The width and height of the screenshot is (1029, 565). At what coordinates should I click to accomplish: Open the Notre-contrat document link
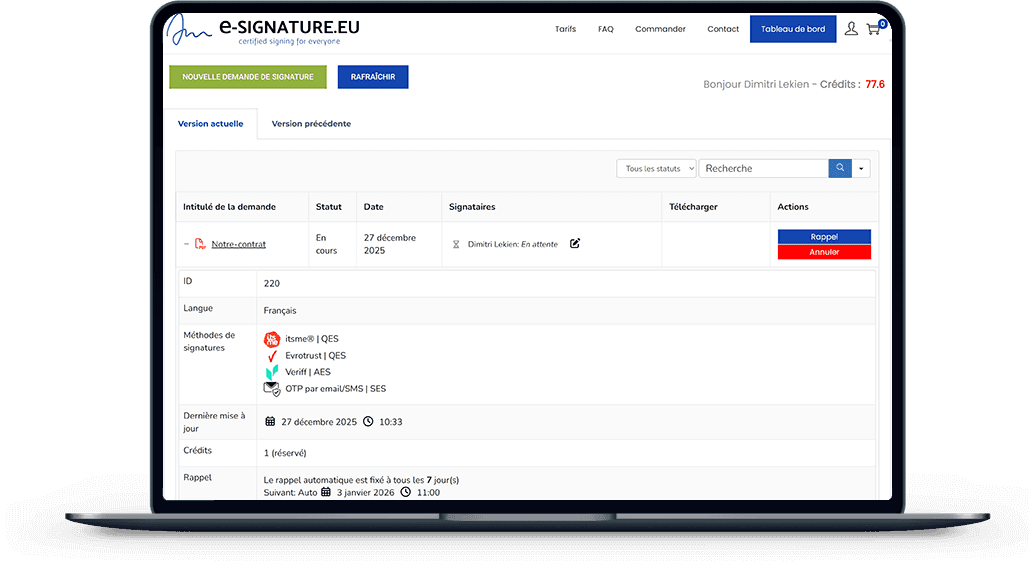click(x=238, y=244)
